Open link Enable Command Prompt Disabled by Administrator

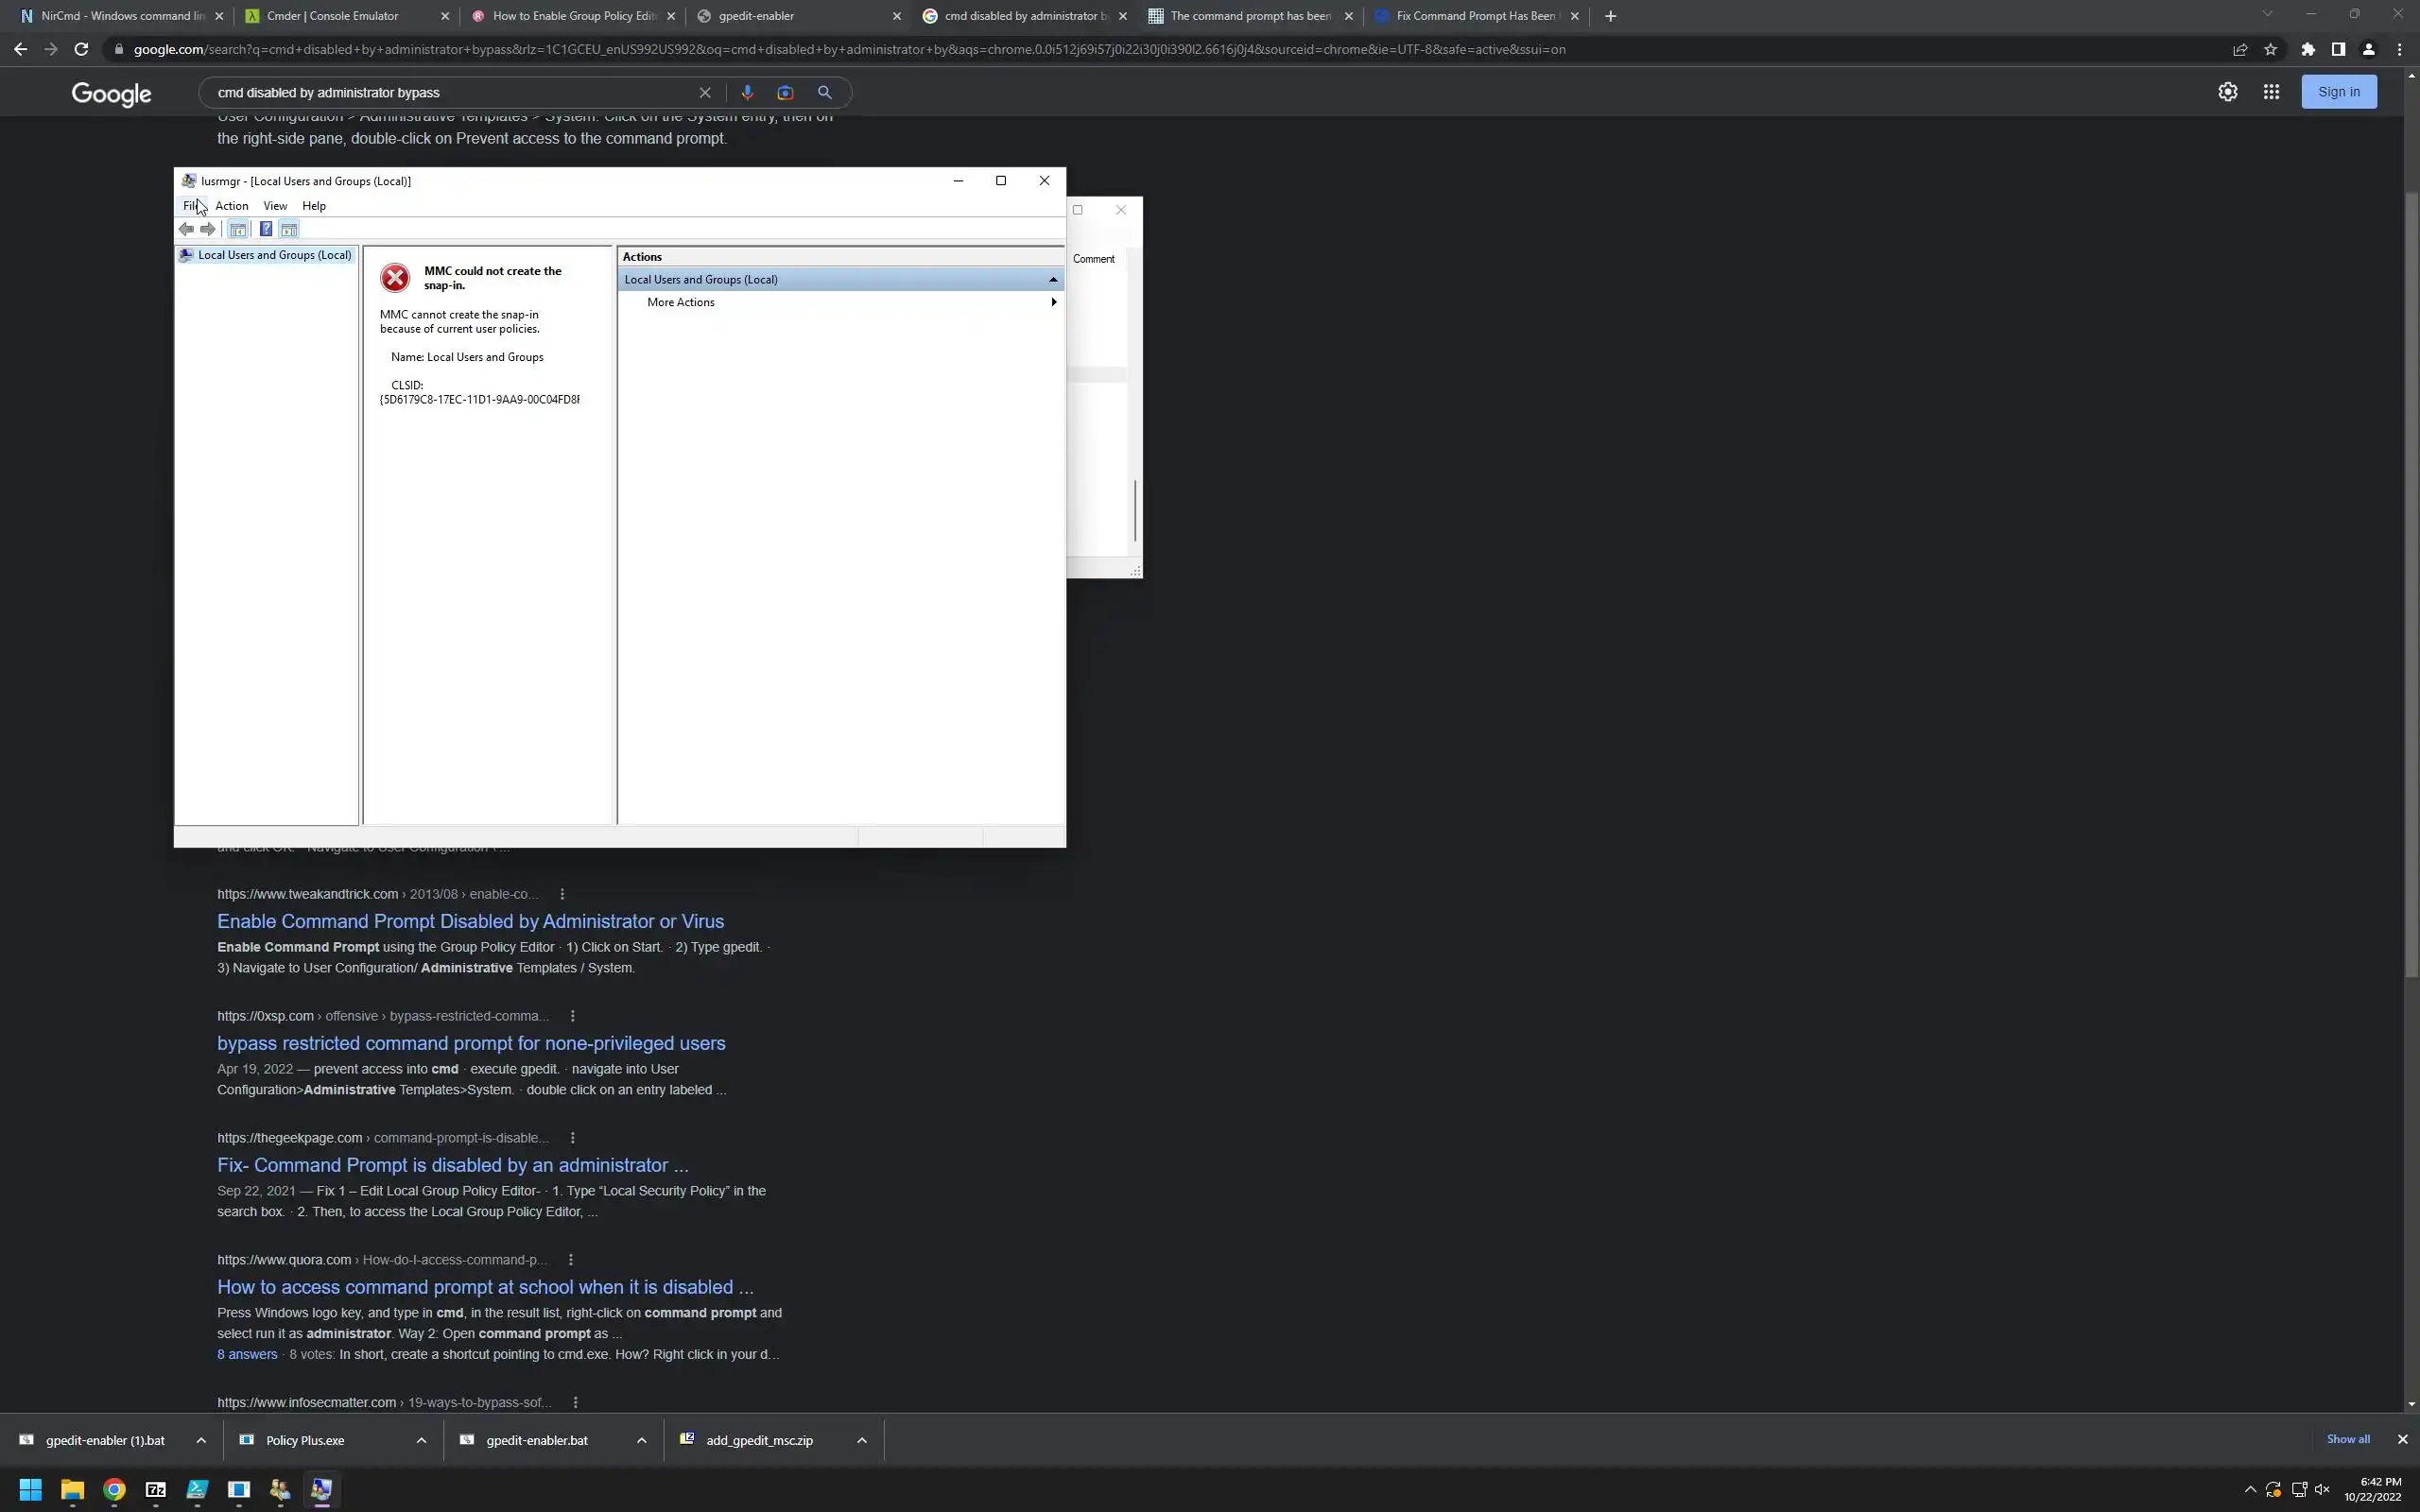(470, 921)
